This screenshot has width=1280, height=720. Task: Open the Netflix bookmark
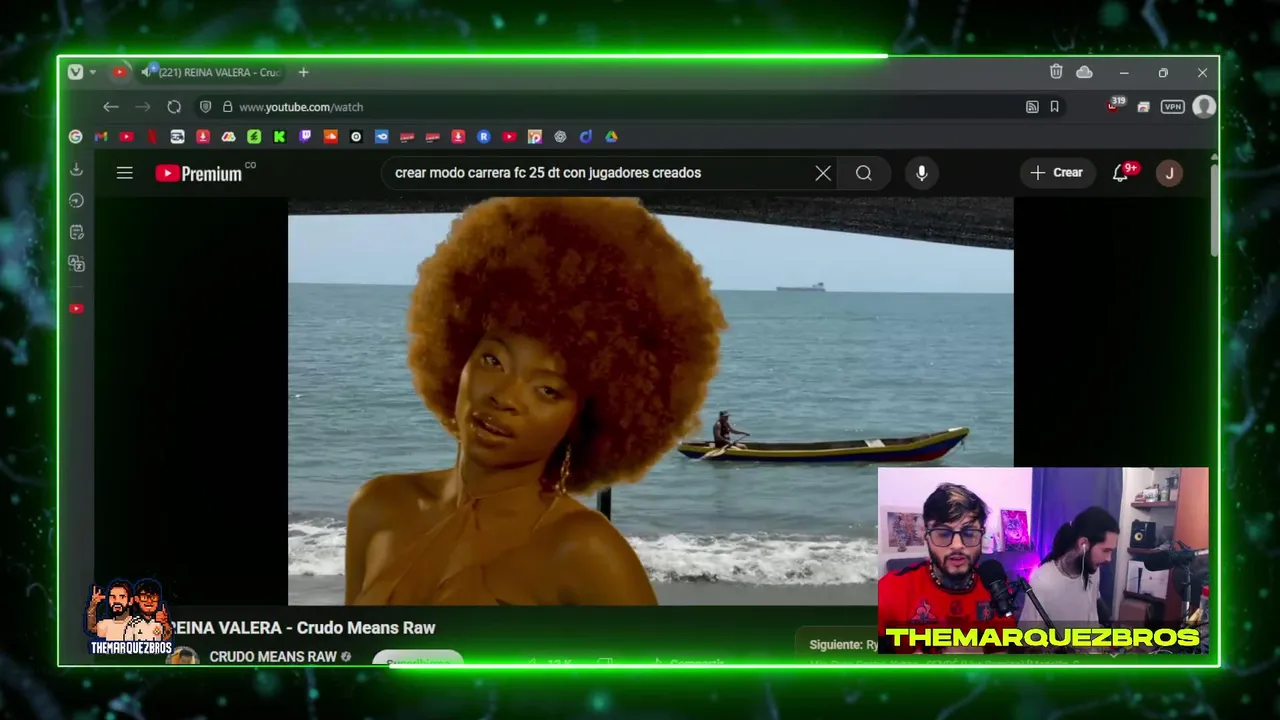[152, 137]
